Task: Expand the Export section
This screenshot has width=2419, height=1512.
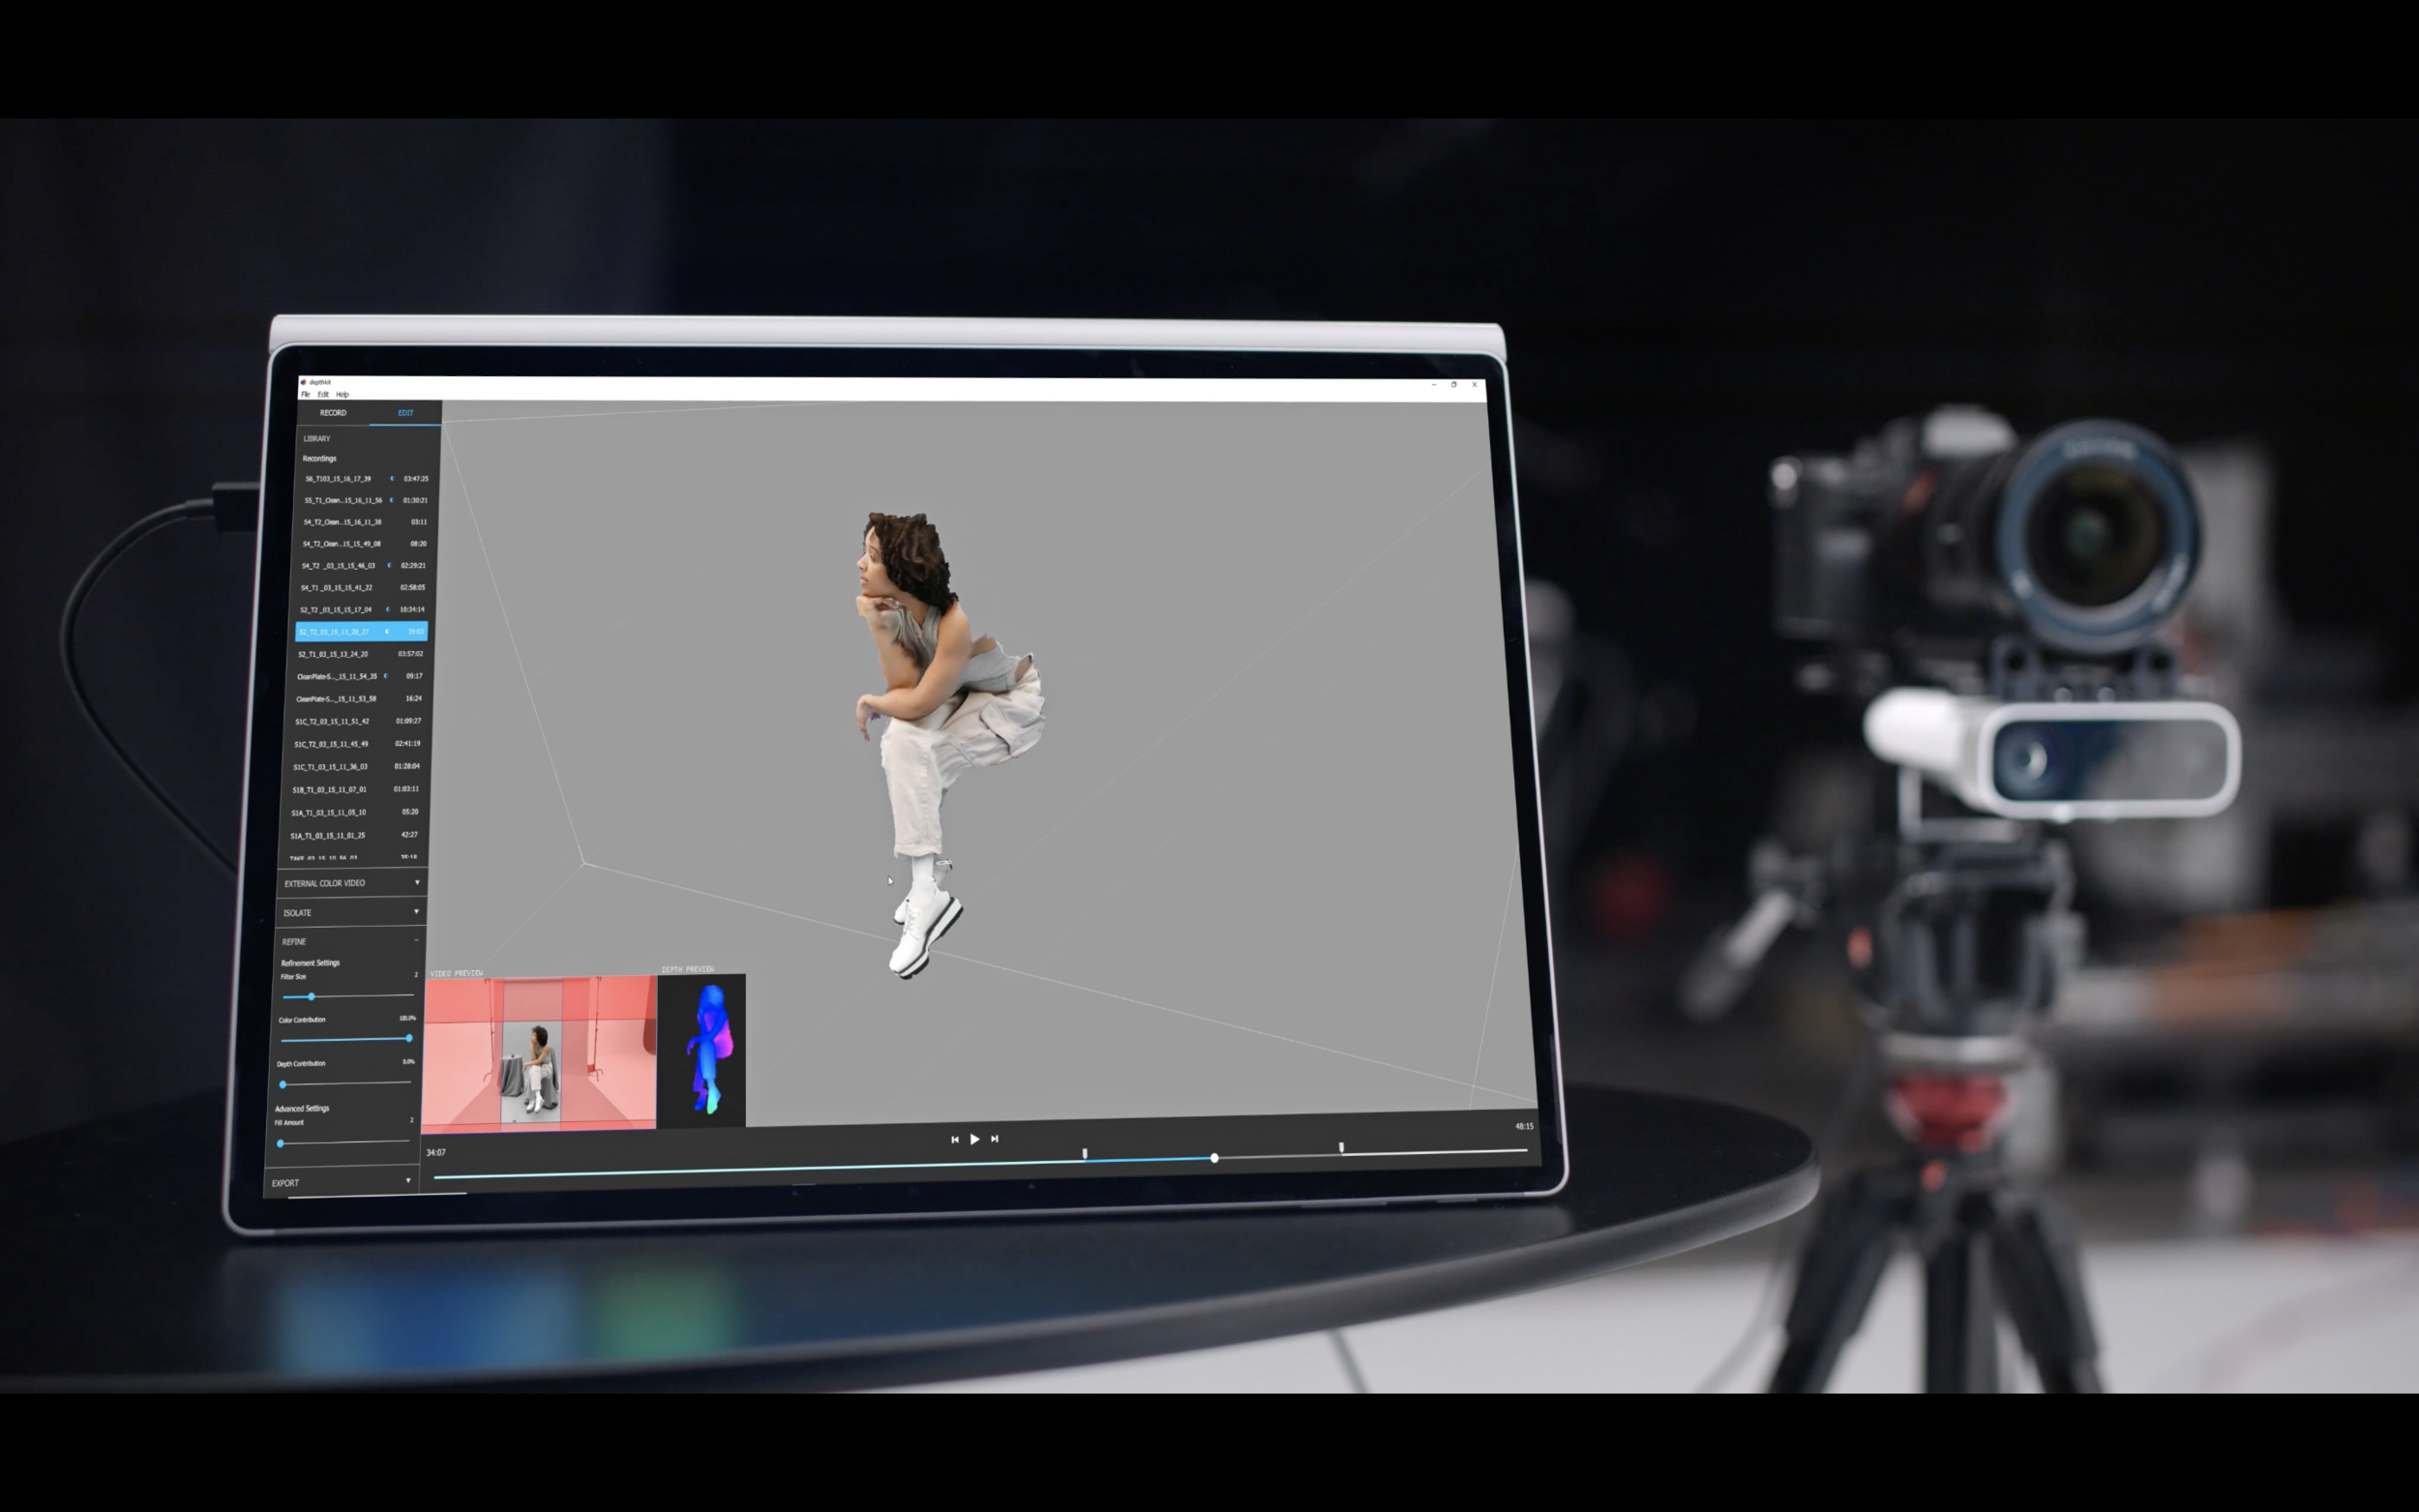Action: pos(408,1181)
